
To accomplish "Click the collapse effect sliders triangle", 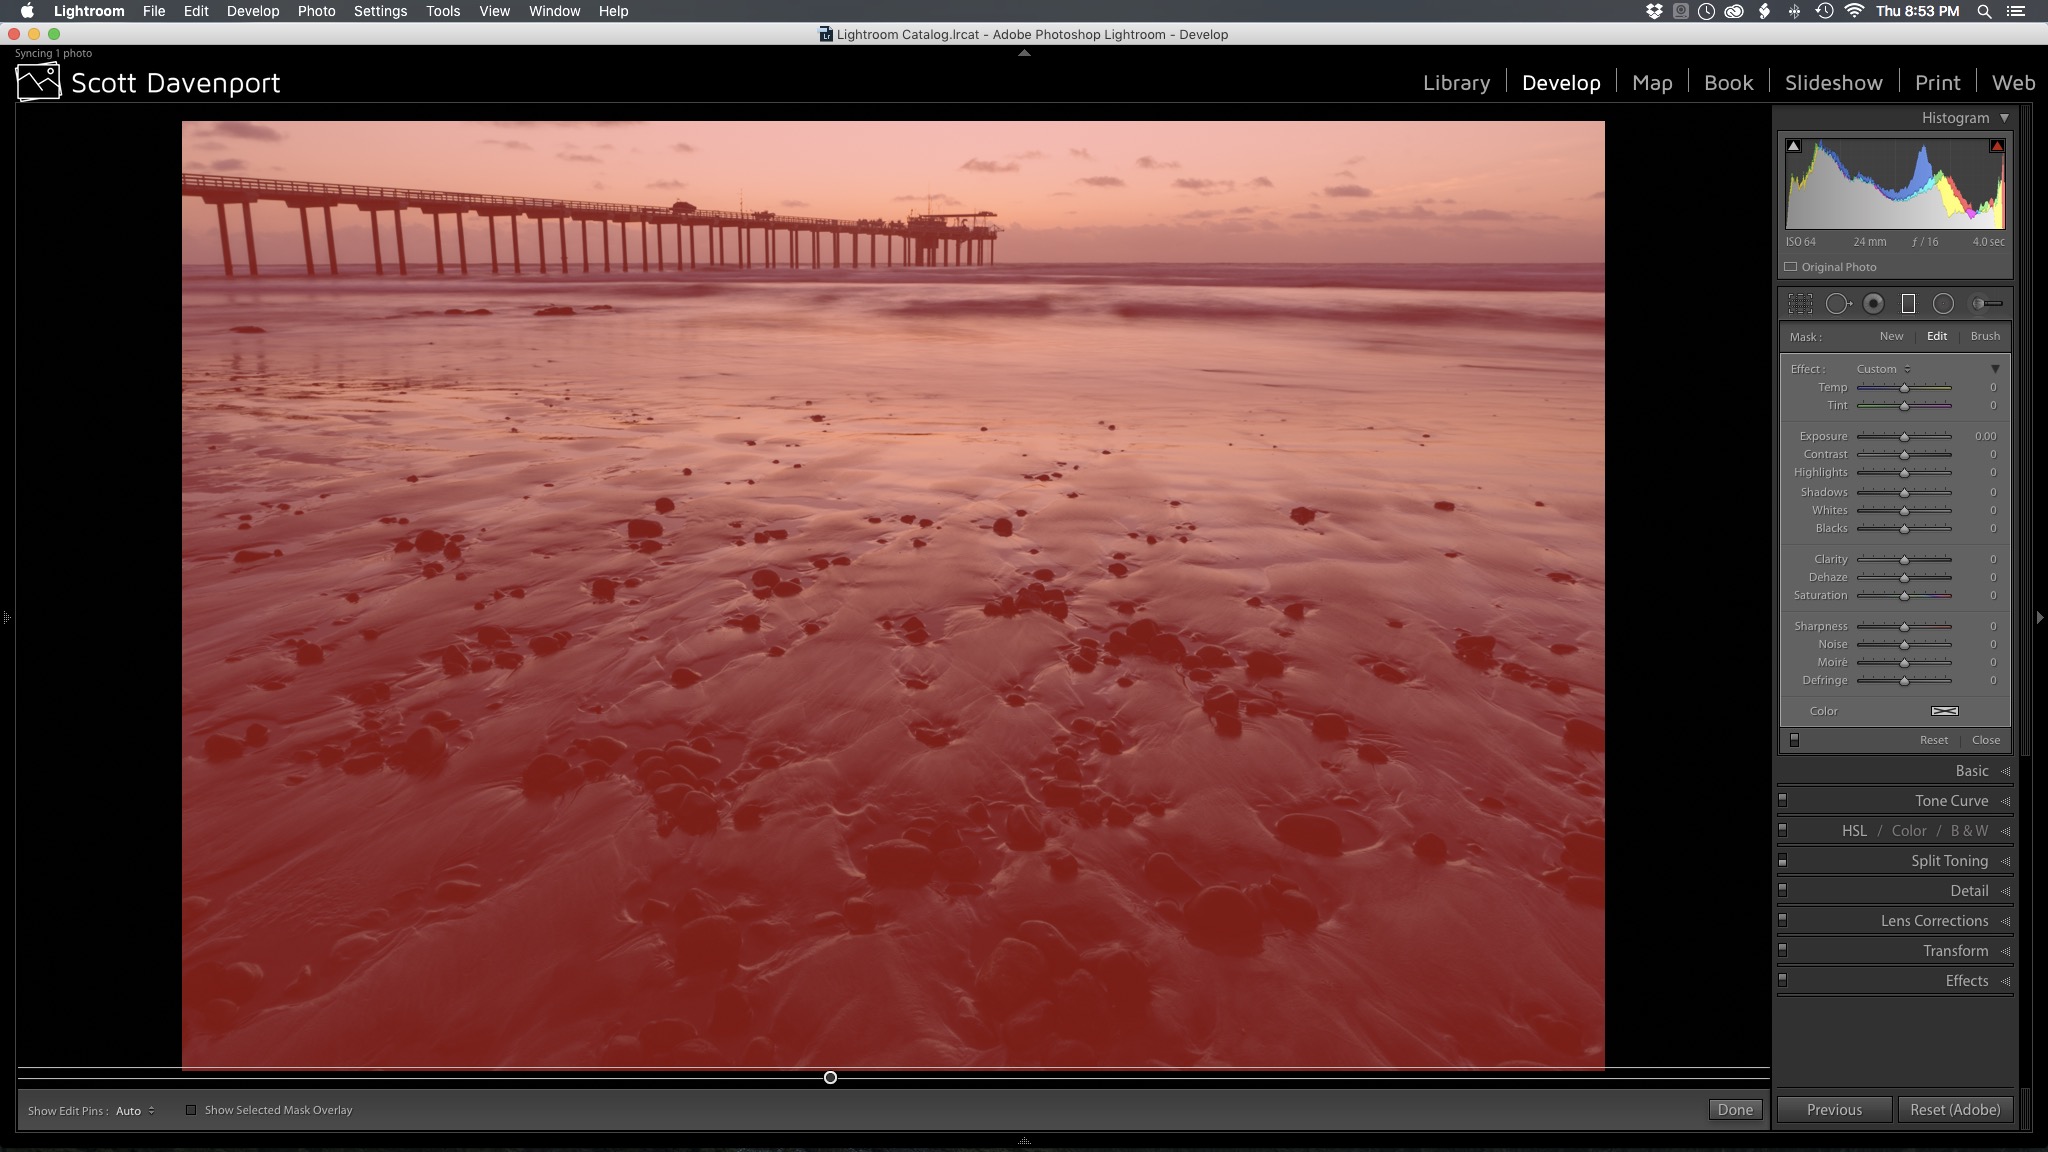I will click(1995, 369).
